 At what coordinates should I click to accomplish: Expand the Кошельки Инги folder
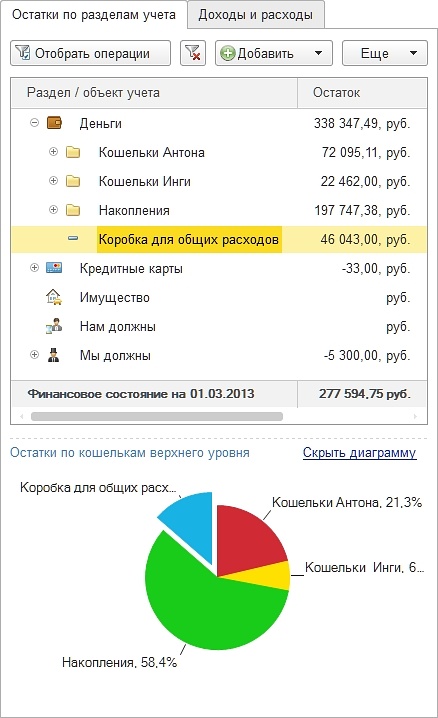pos(54,180)
